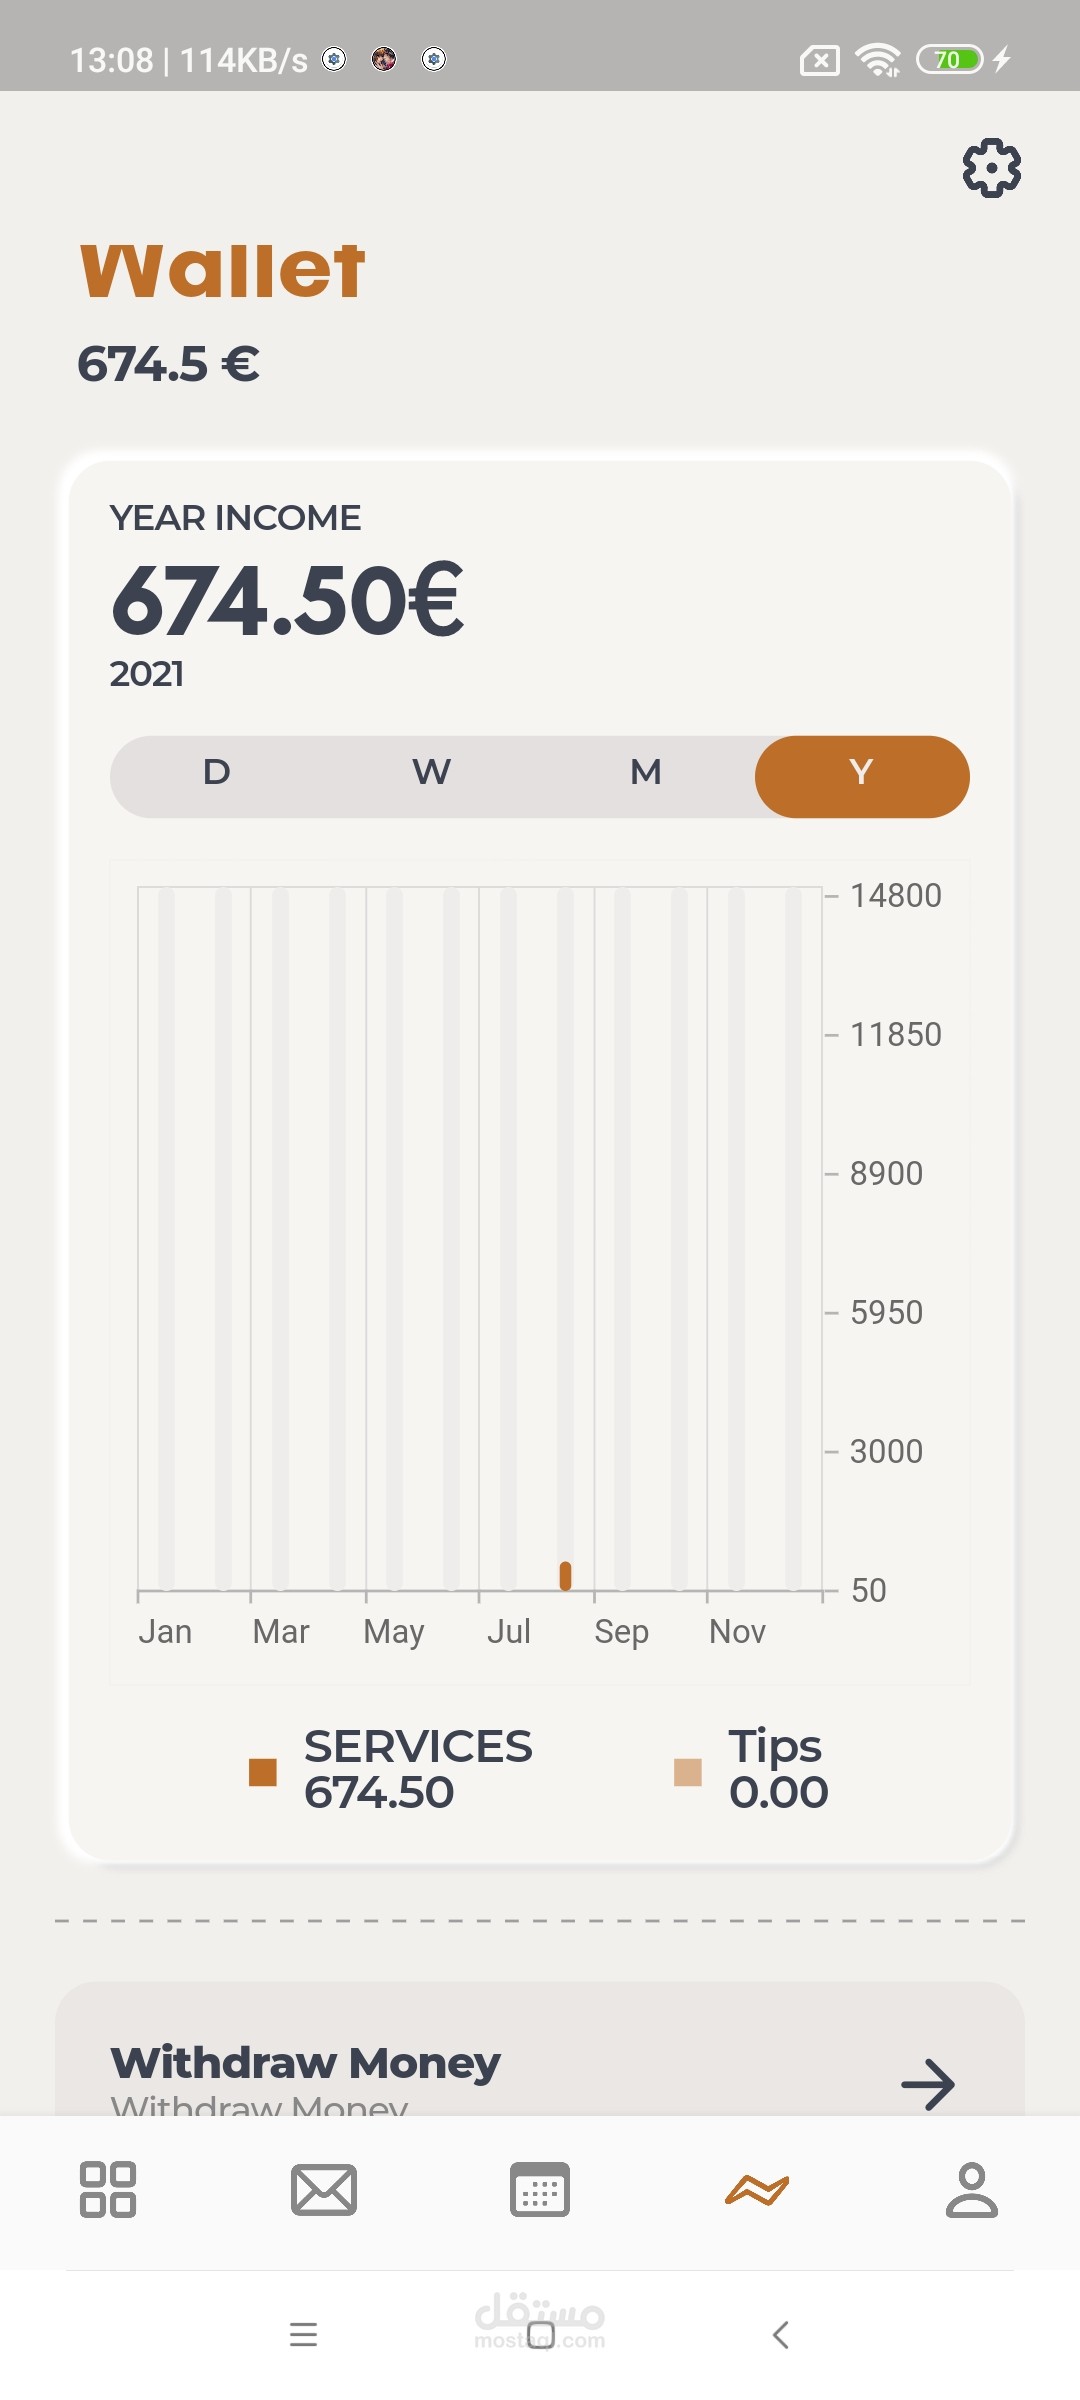
Task: Switch the income period to D (day)
Action: point(217,772)
